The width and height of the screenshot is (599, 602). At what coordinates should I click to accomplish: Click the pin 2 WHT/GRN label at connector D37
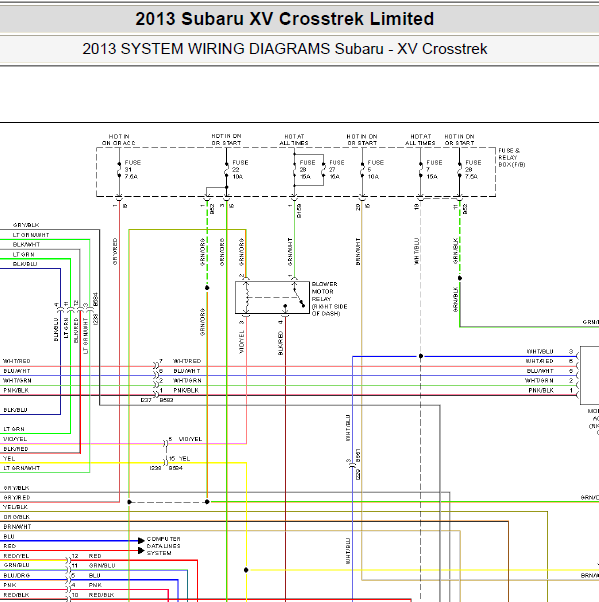[180, 381]
